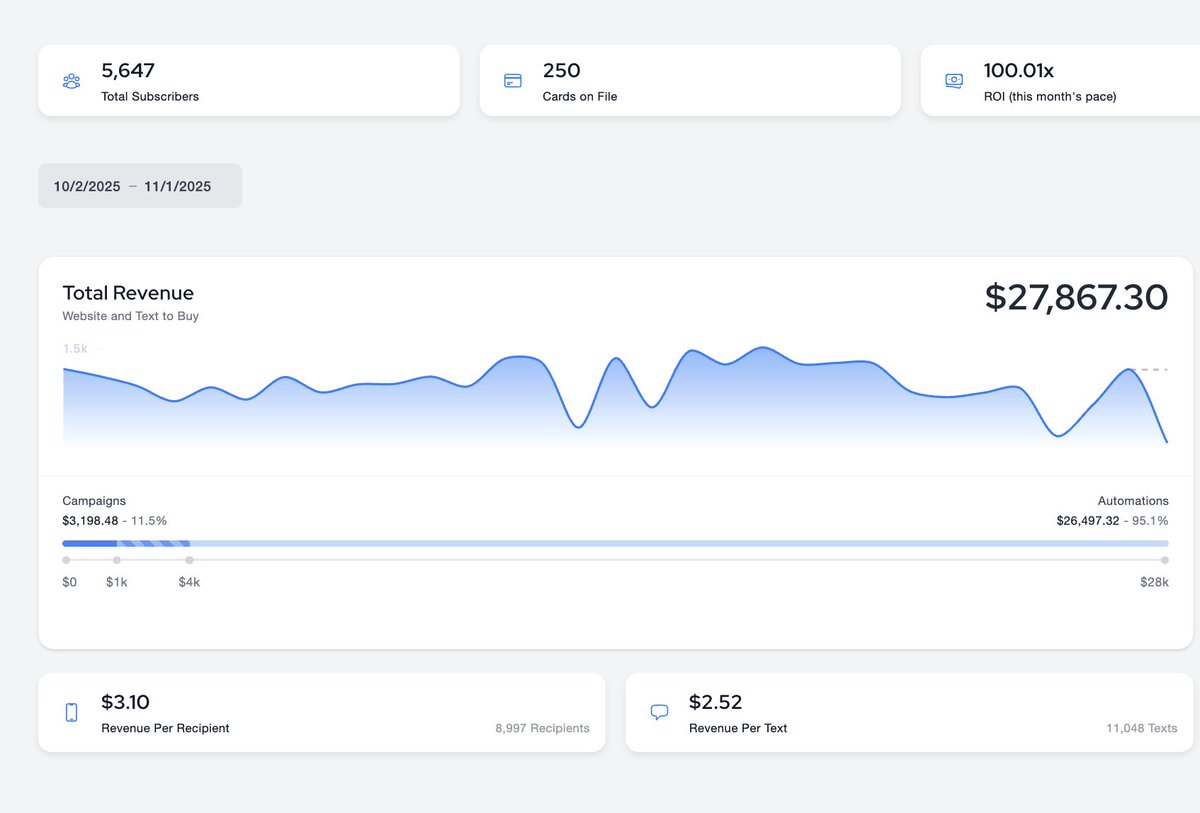This screenshot has height=813, width=1200.
Task: Open the ROI (this month's pace) card
Action: [1060, 80]
